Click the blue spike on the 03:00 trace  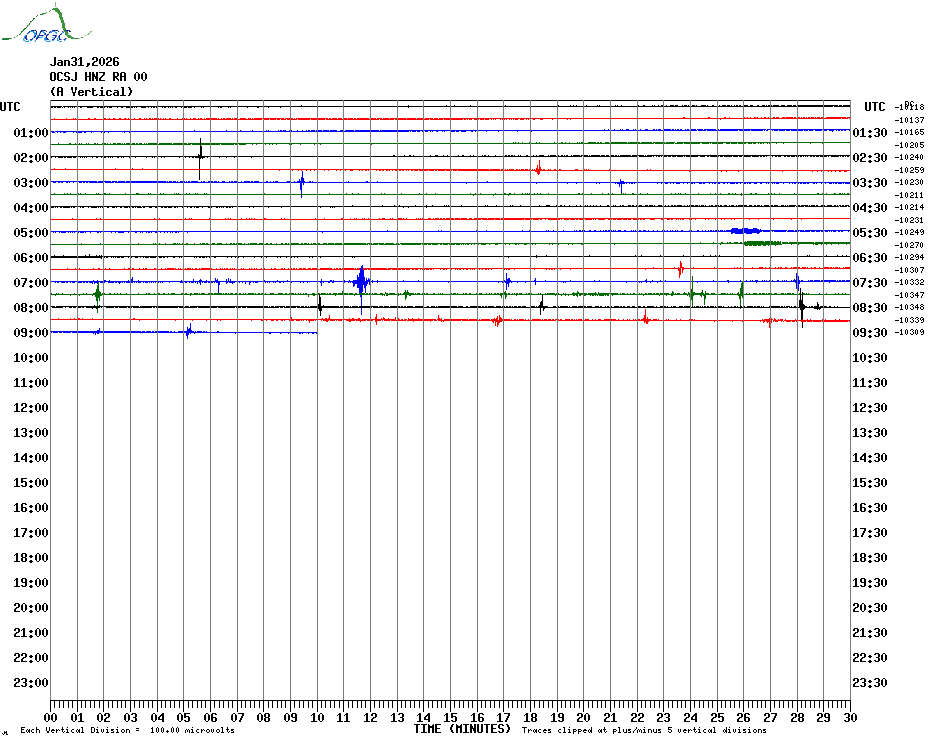point(301,182)
